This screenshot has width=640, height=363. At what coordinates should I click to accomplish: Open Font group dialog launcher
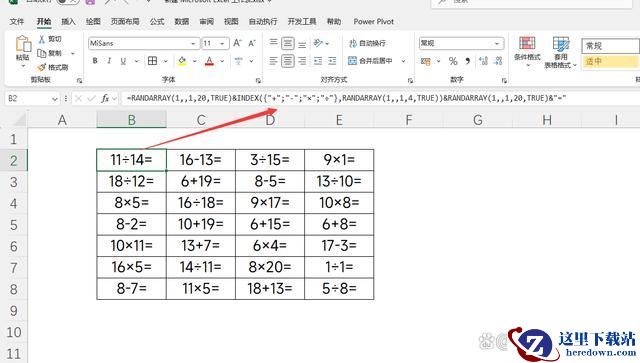tap(258, 80)
